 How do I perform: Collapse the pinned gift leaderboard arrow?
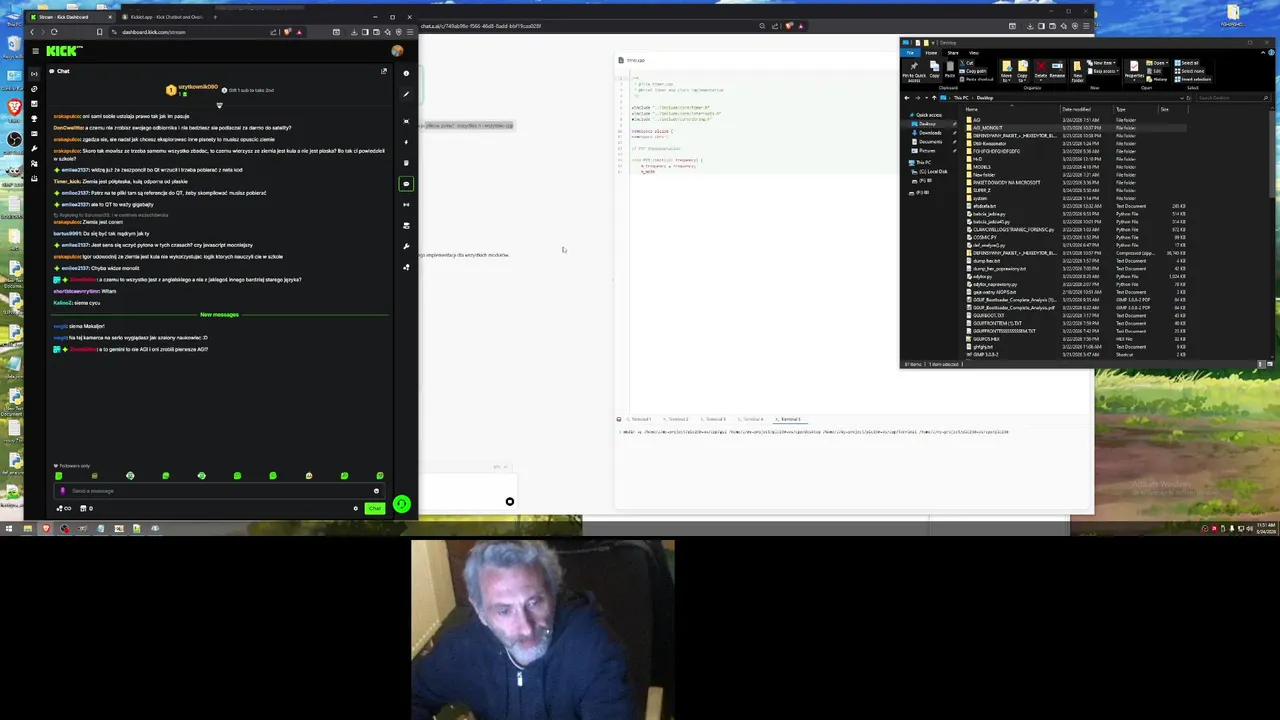coord(219,105)
